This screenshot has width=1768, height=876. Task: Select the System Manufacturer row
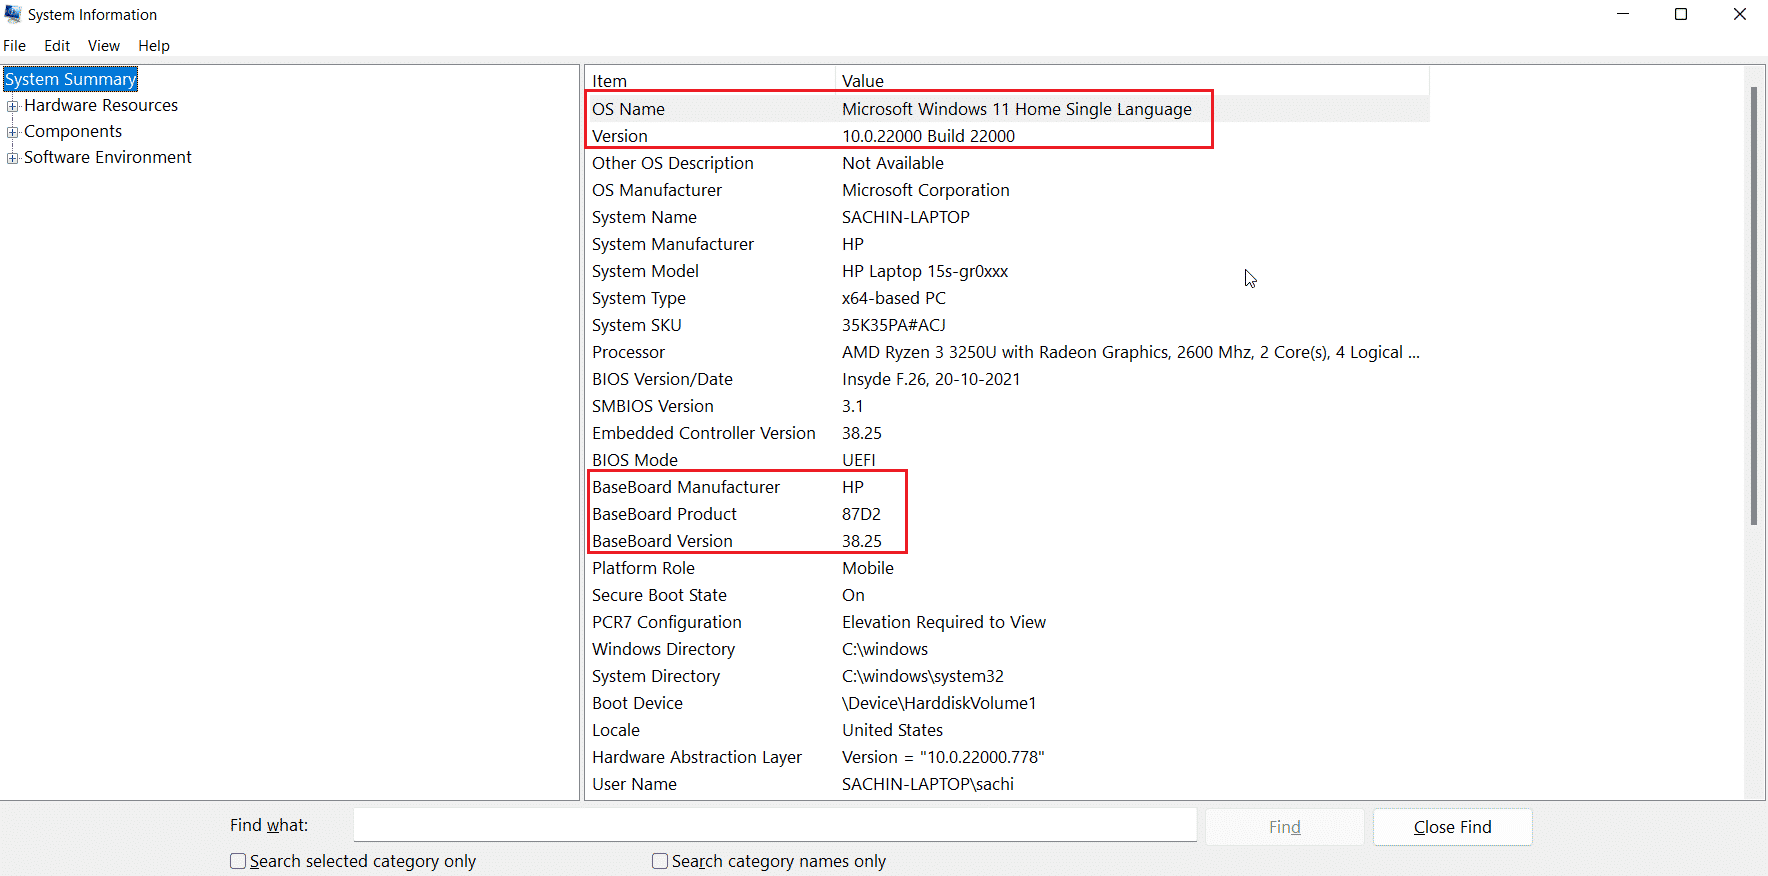[x=1007, y=244]
